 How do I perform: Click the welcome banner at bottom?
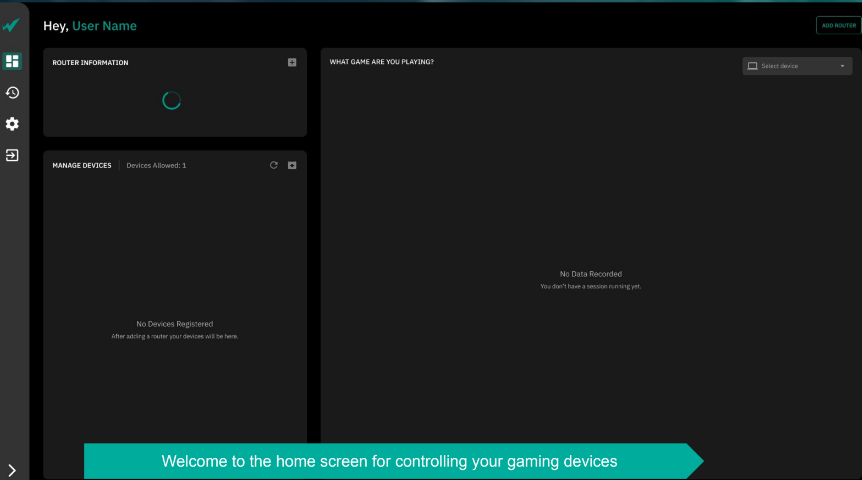(x=390, y=461)
